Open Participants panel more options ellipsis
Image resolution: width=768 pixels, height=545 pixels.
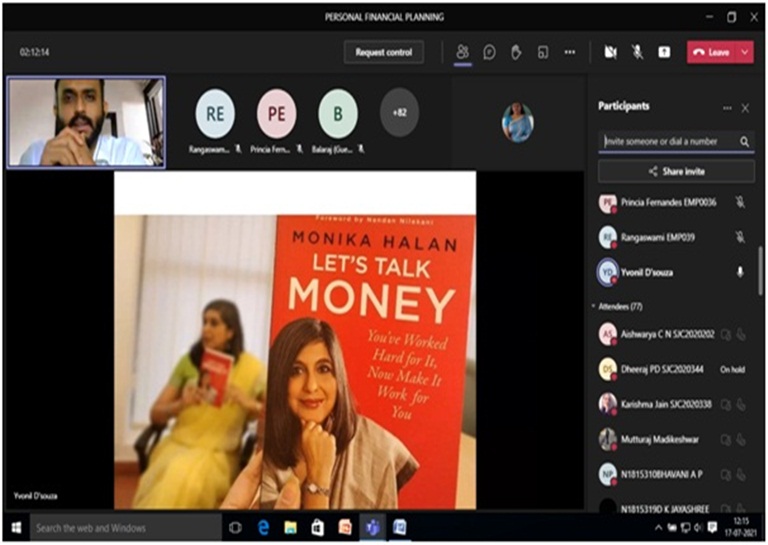coord(727,108)
